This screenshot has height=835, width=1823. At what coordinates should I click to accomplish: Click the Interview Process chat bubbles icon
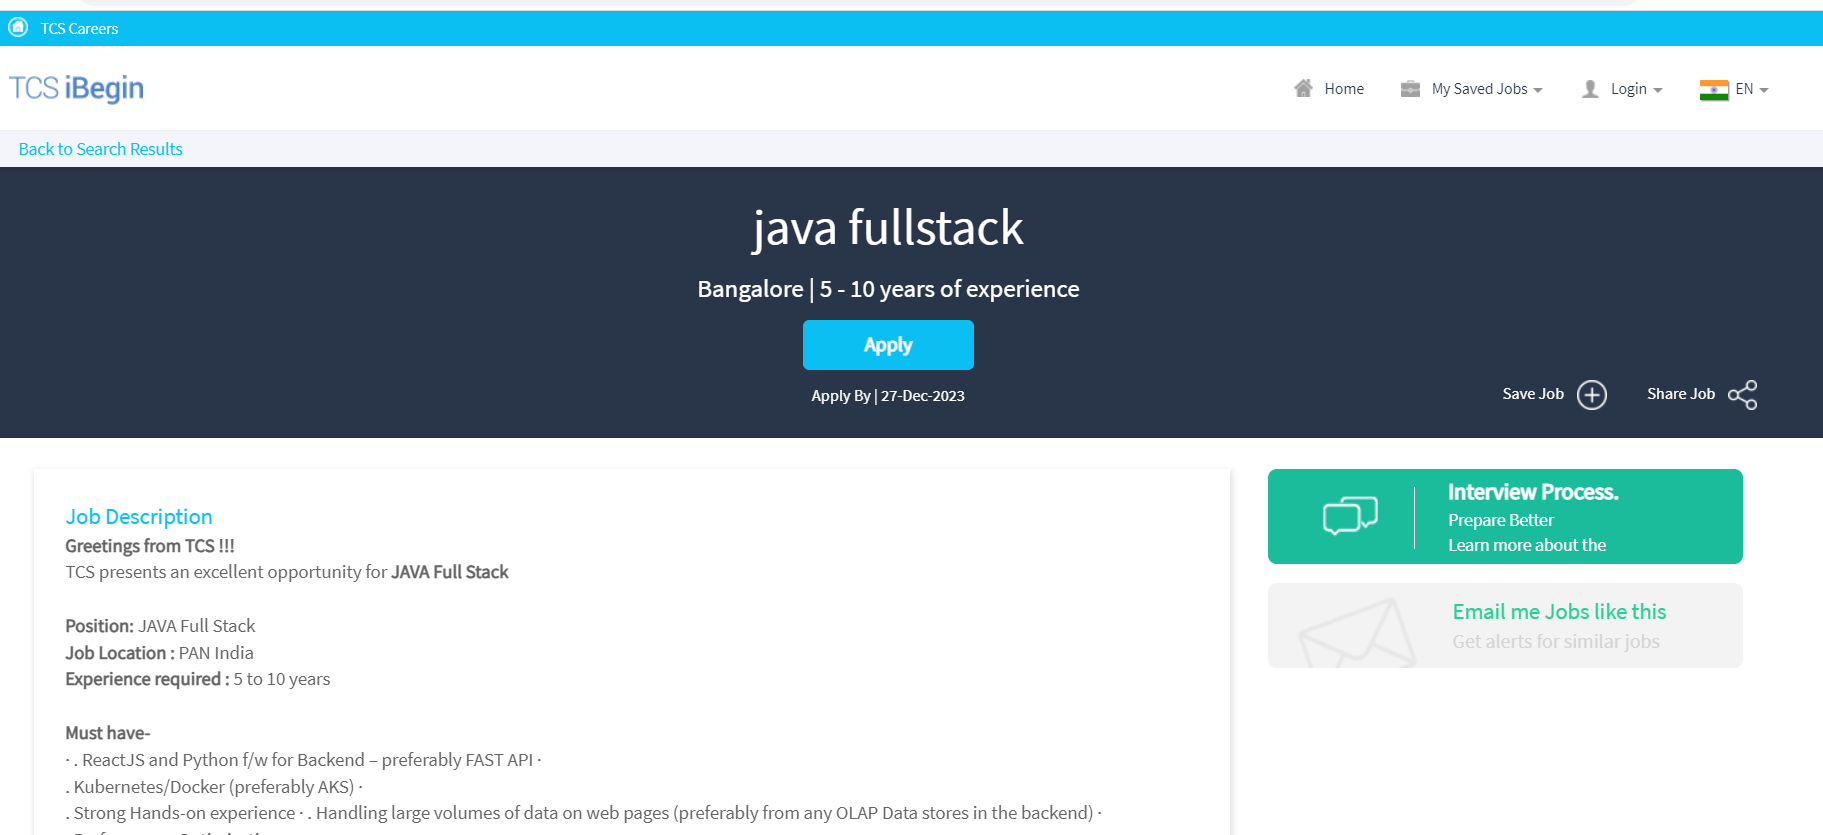(x=1349, y=516)
